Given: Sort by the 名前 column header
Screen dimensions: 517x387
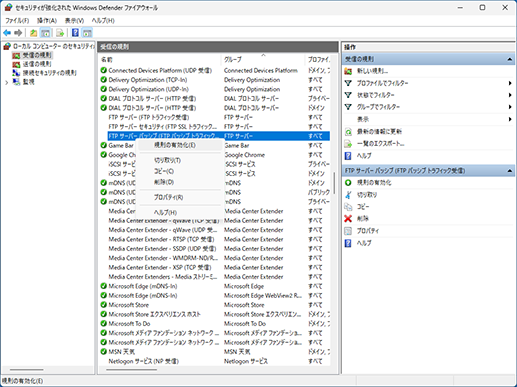Looking at the screenshot, I should point(160,59).
